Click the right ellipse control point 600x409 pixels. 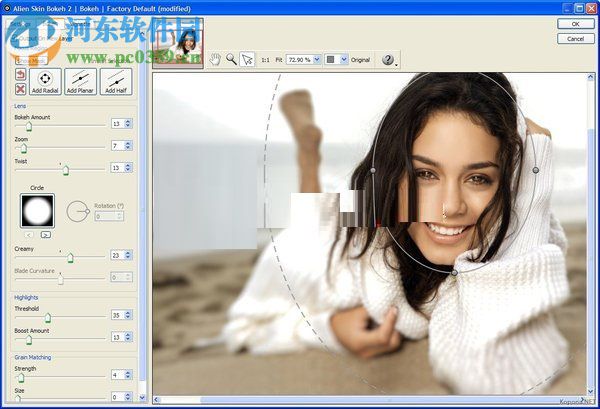click(x=536, y=170)
